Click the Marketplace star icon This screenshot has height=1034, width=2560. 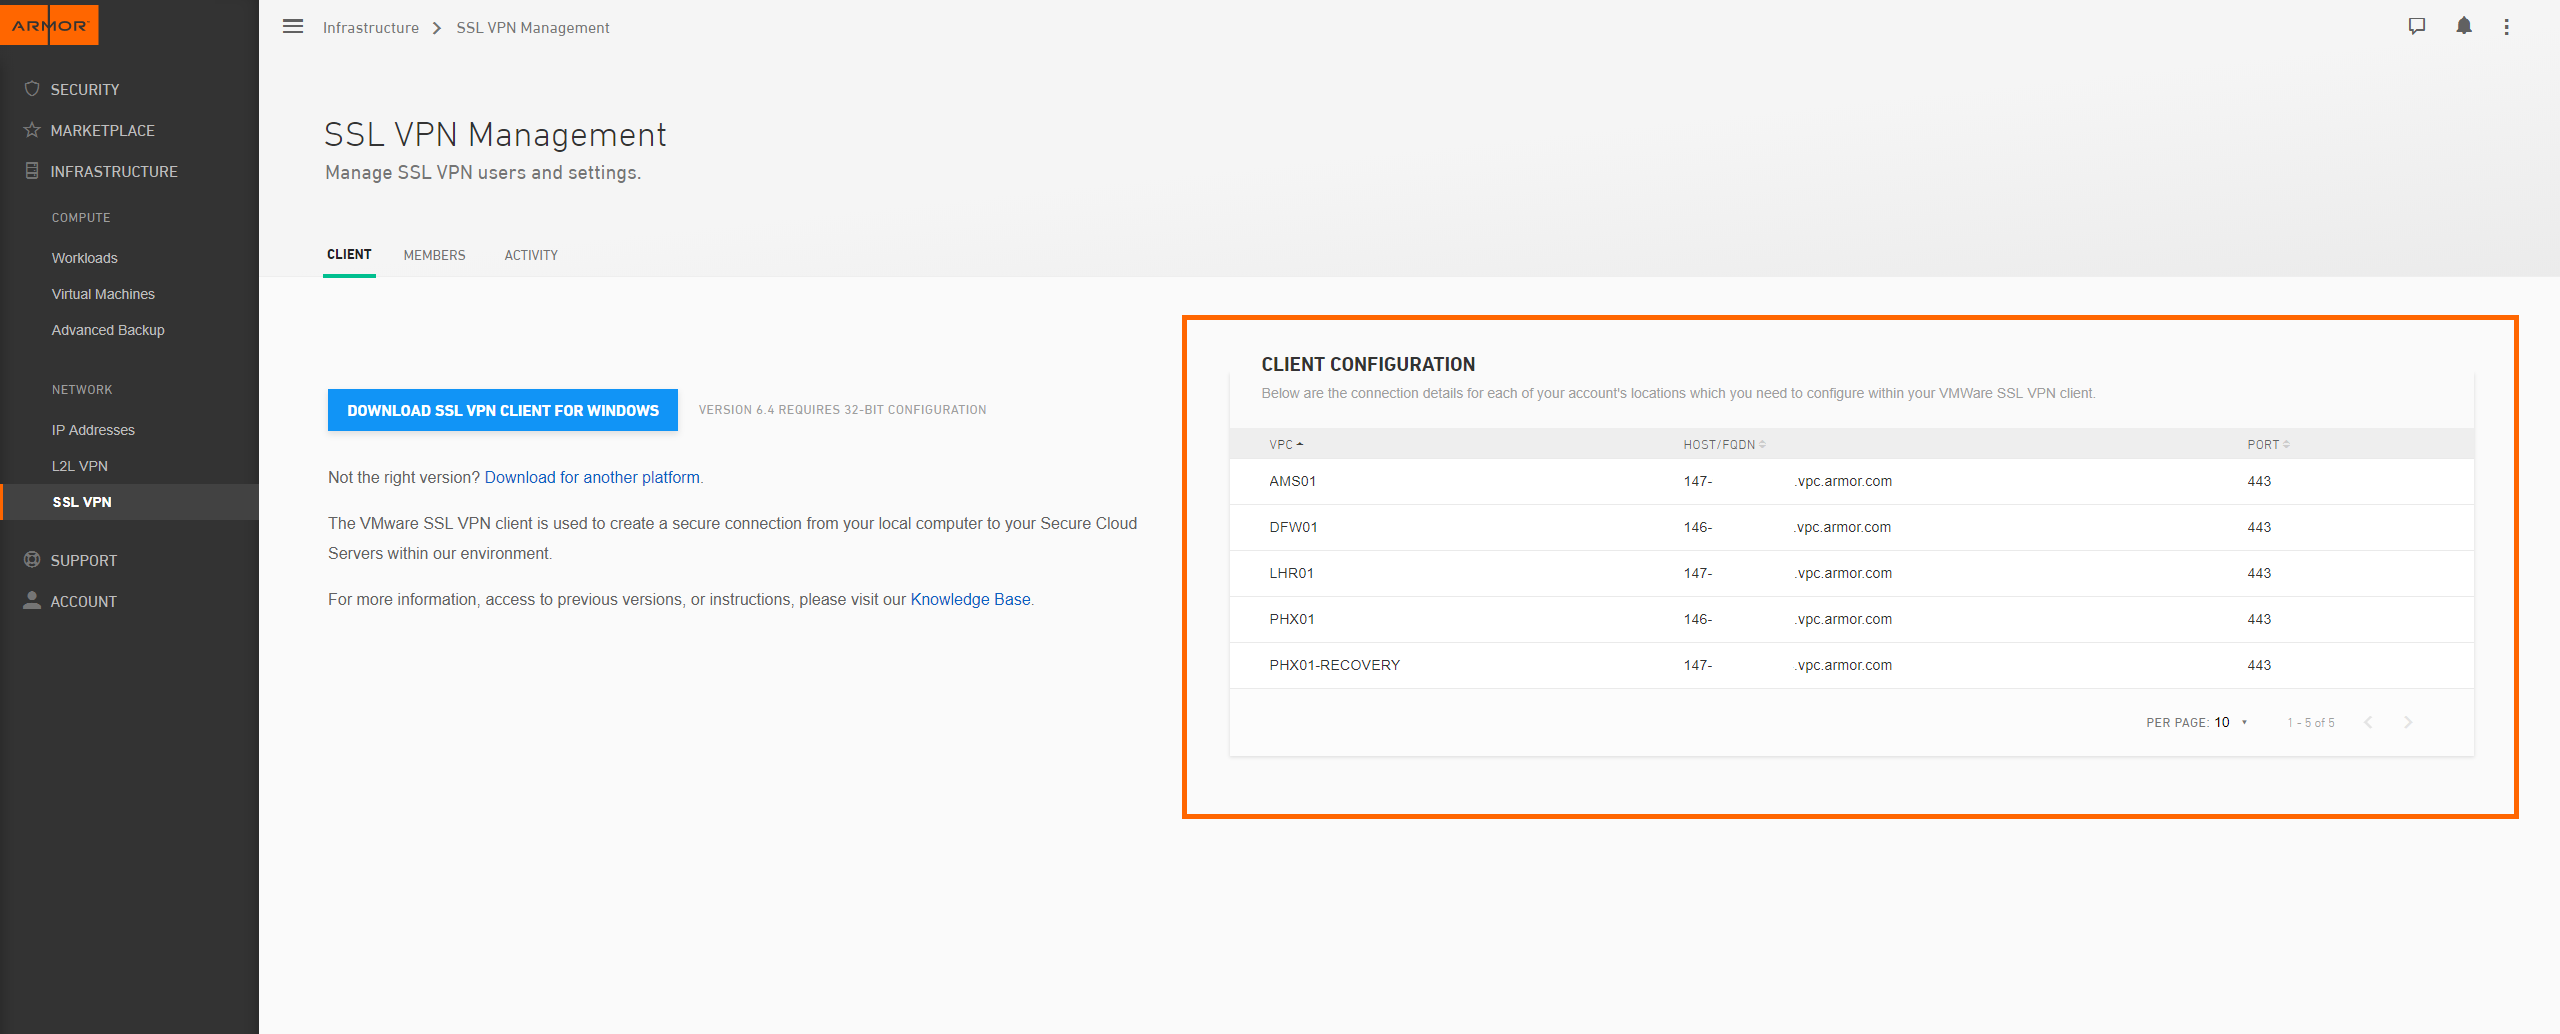[x=32, y=130]
